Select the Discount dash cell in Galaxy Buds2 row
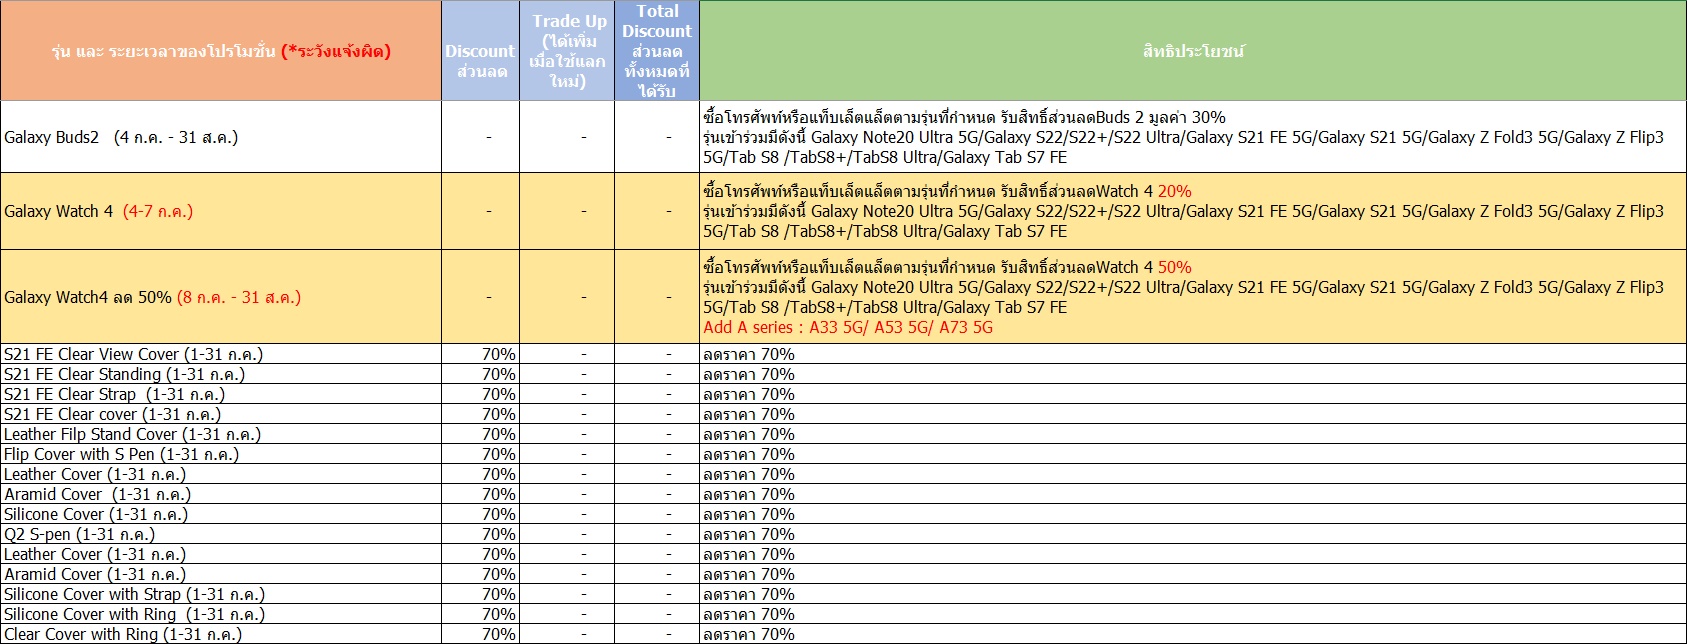The height and width of the screenshot is (644, 1687). coord(480,137)
